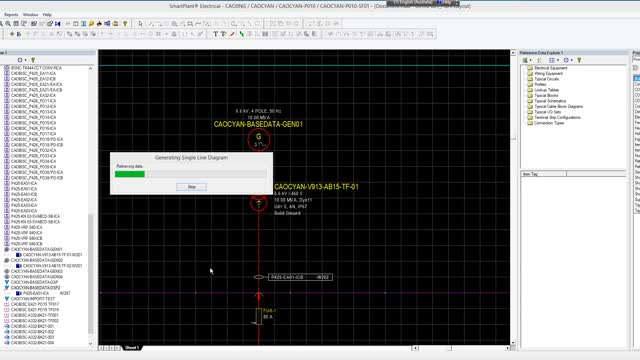This screenshot has width=640, height=360.
Task: Click the drawing canvas vertical scrollbar
Action: point(513,198)
